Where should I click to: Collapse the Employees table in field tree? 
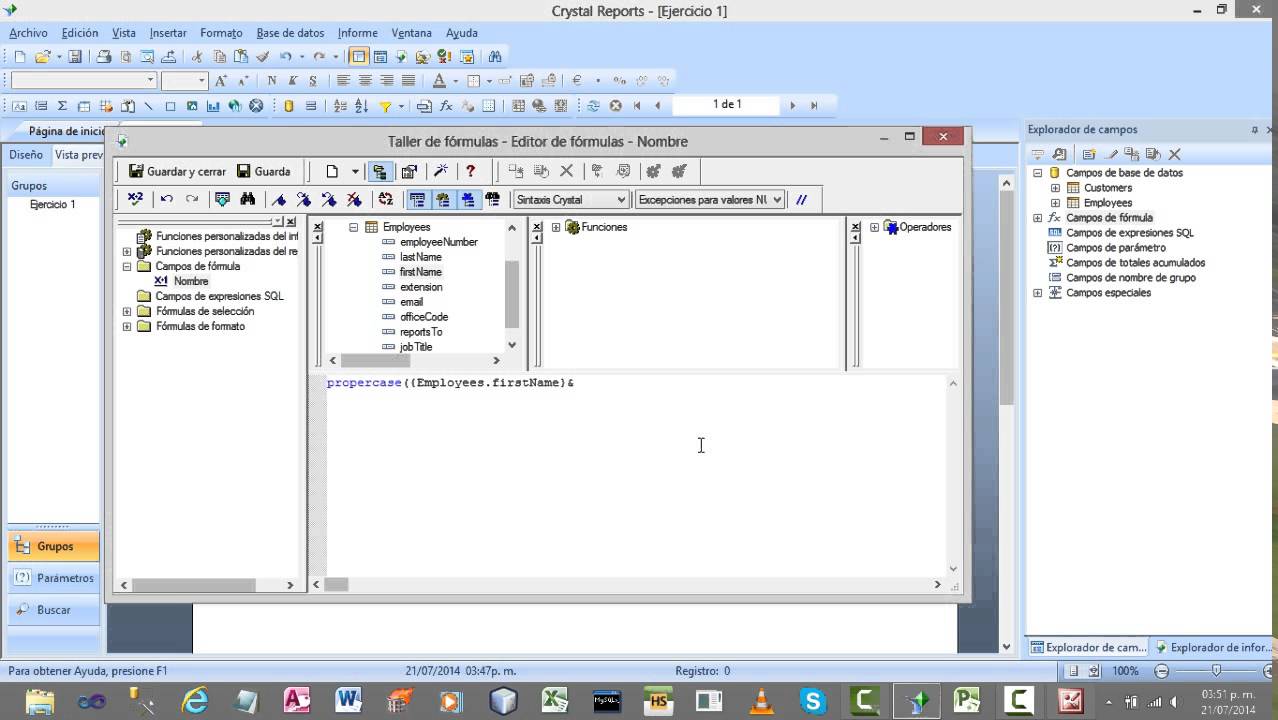(353, 227)
